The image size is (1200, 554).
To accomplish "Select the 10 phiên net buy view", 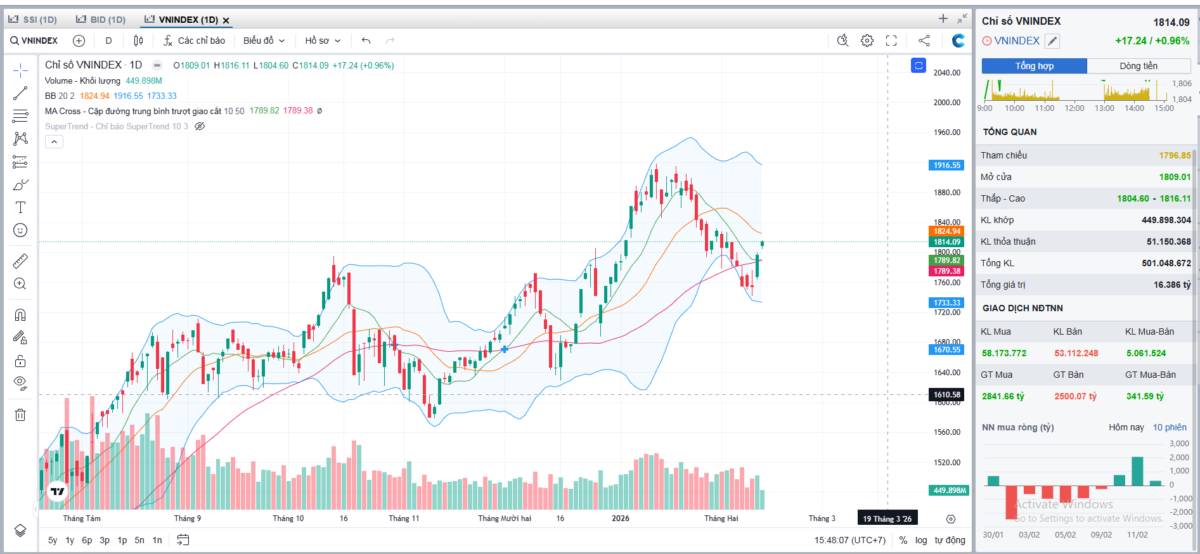I will point(1170,427).
